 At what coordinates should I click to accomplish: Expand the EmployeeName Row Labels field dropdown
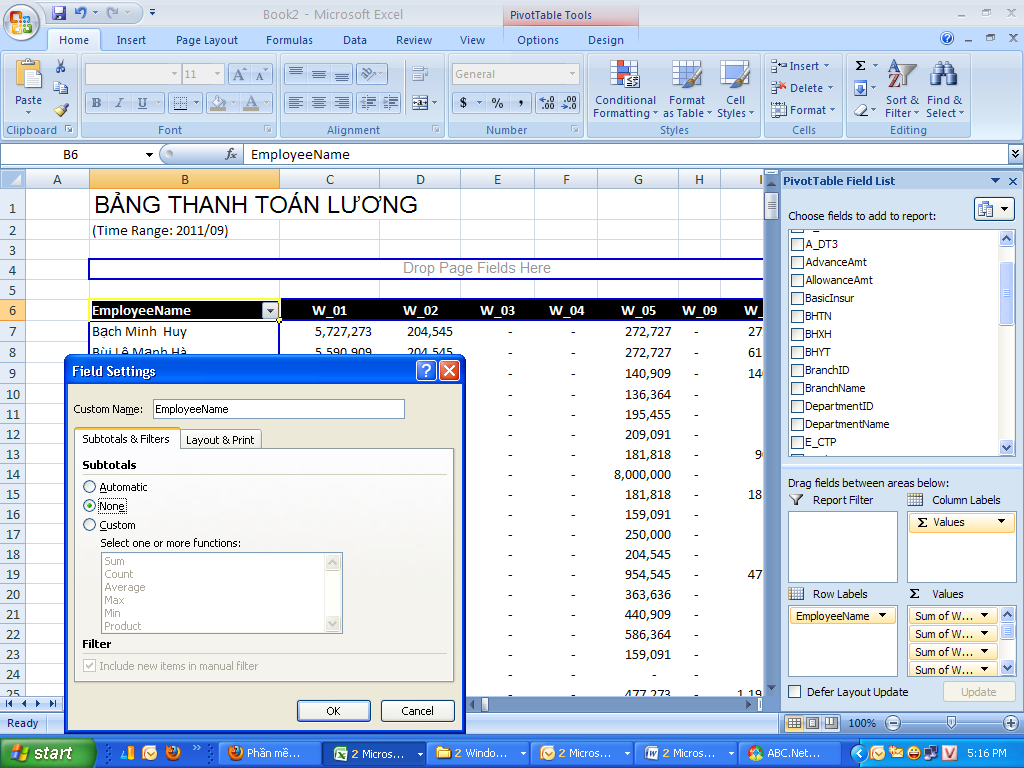coord(883,616)
